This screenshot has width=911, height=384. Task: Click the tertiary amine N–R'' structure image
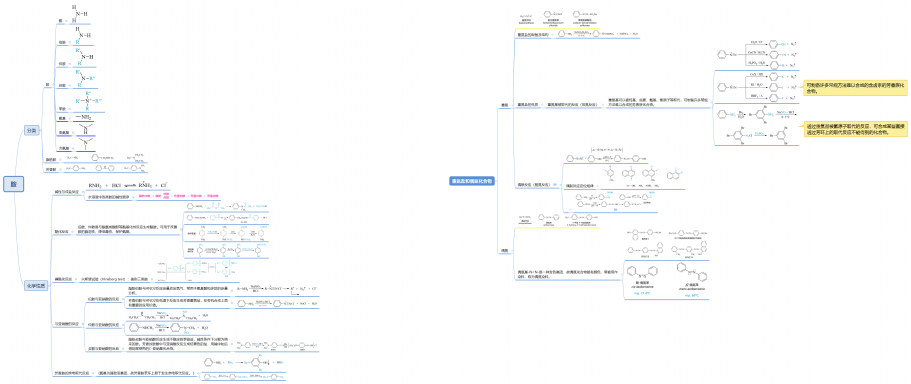click(85, 78)
